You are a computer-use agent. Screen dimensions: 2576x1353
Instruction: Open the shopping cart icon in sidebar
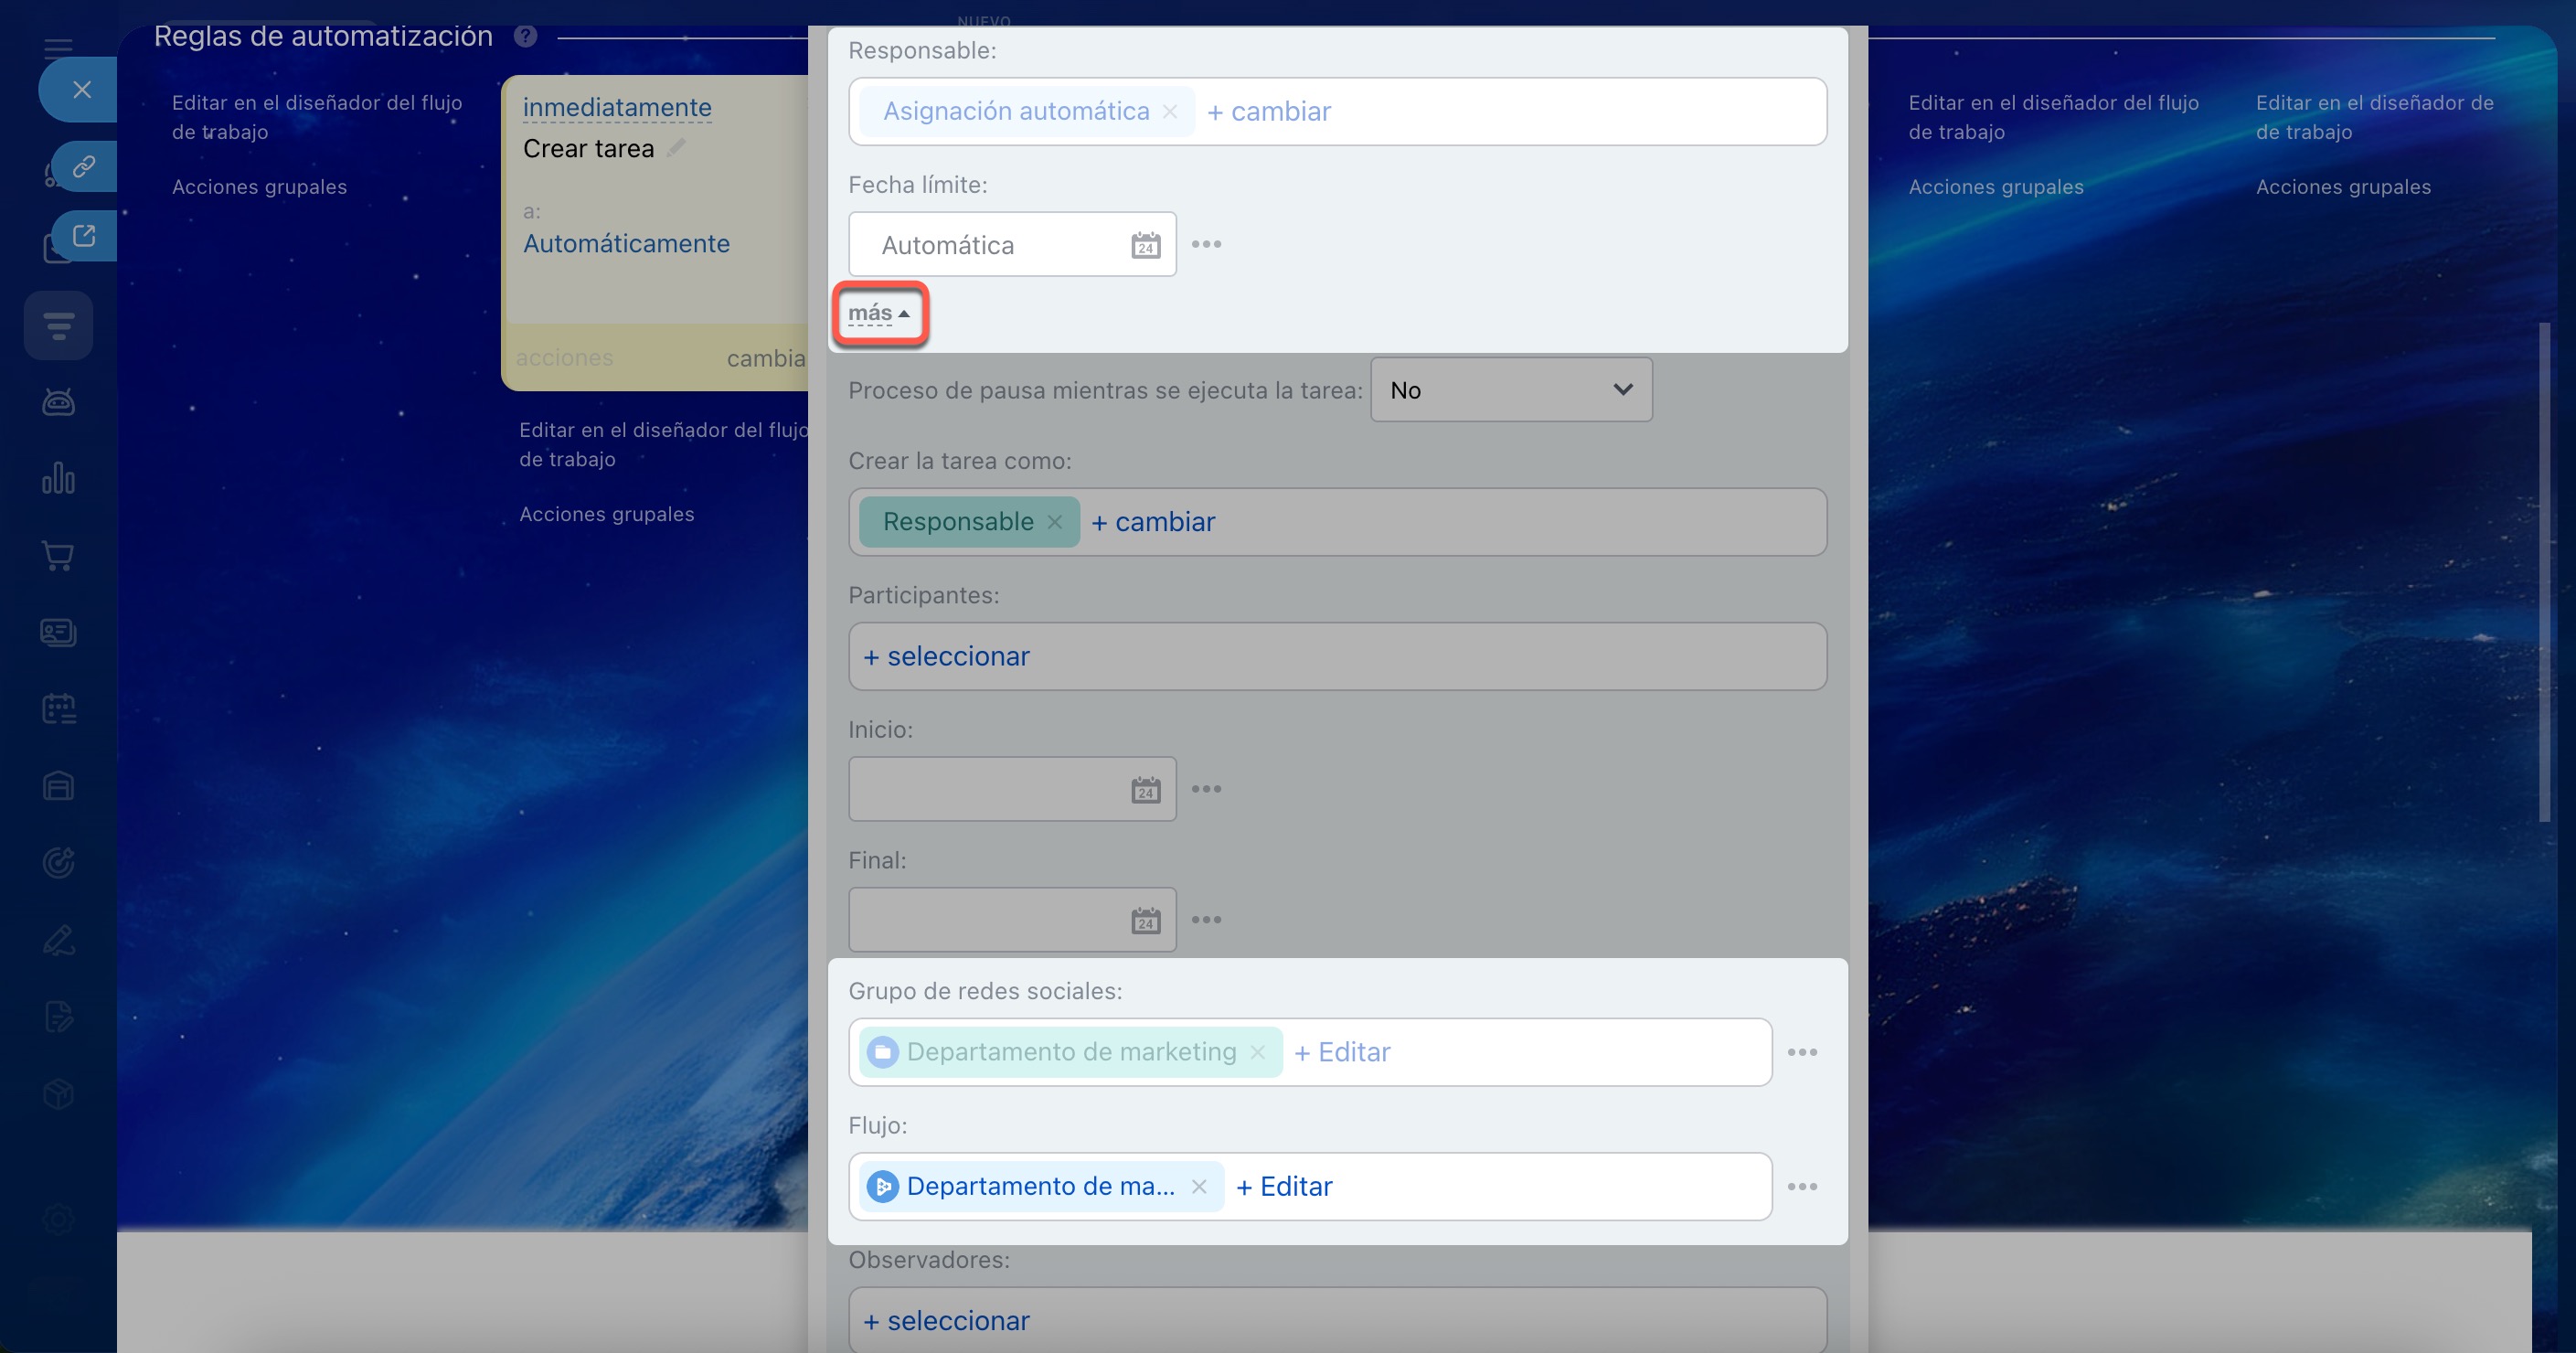click(58, 556)
